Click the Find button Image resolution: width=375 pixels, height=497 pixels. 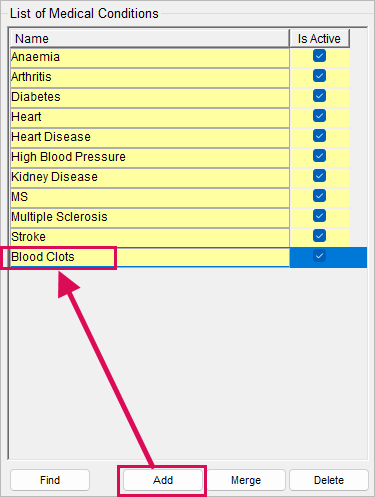pos(50,480)
